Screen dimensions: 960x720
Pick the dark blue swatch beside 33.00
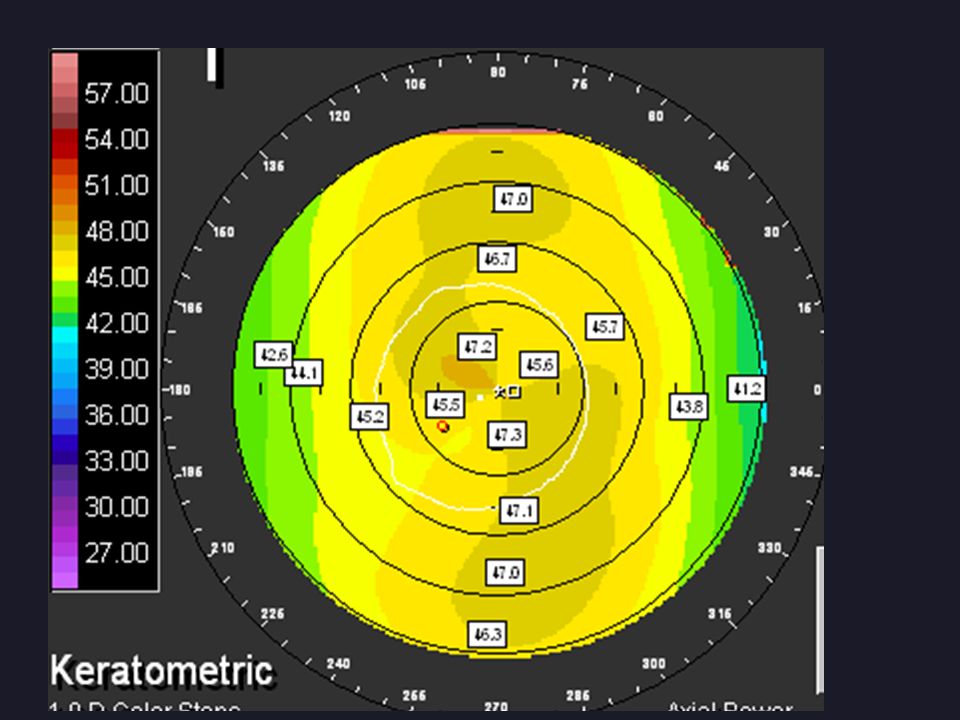coord(65,457)
